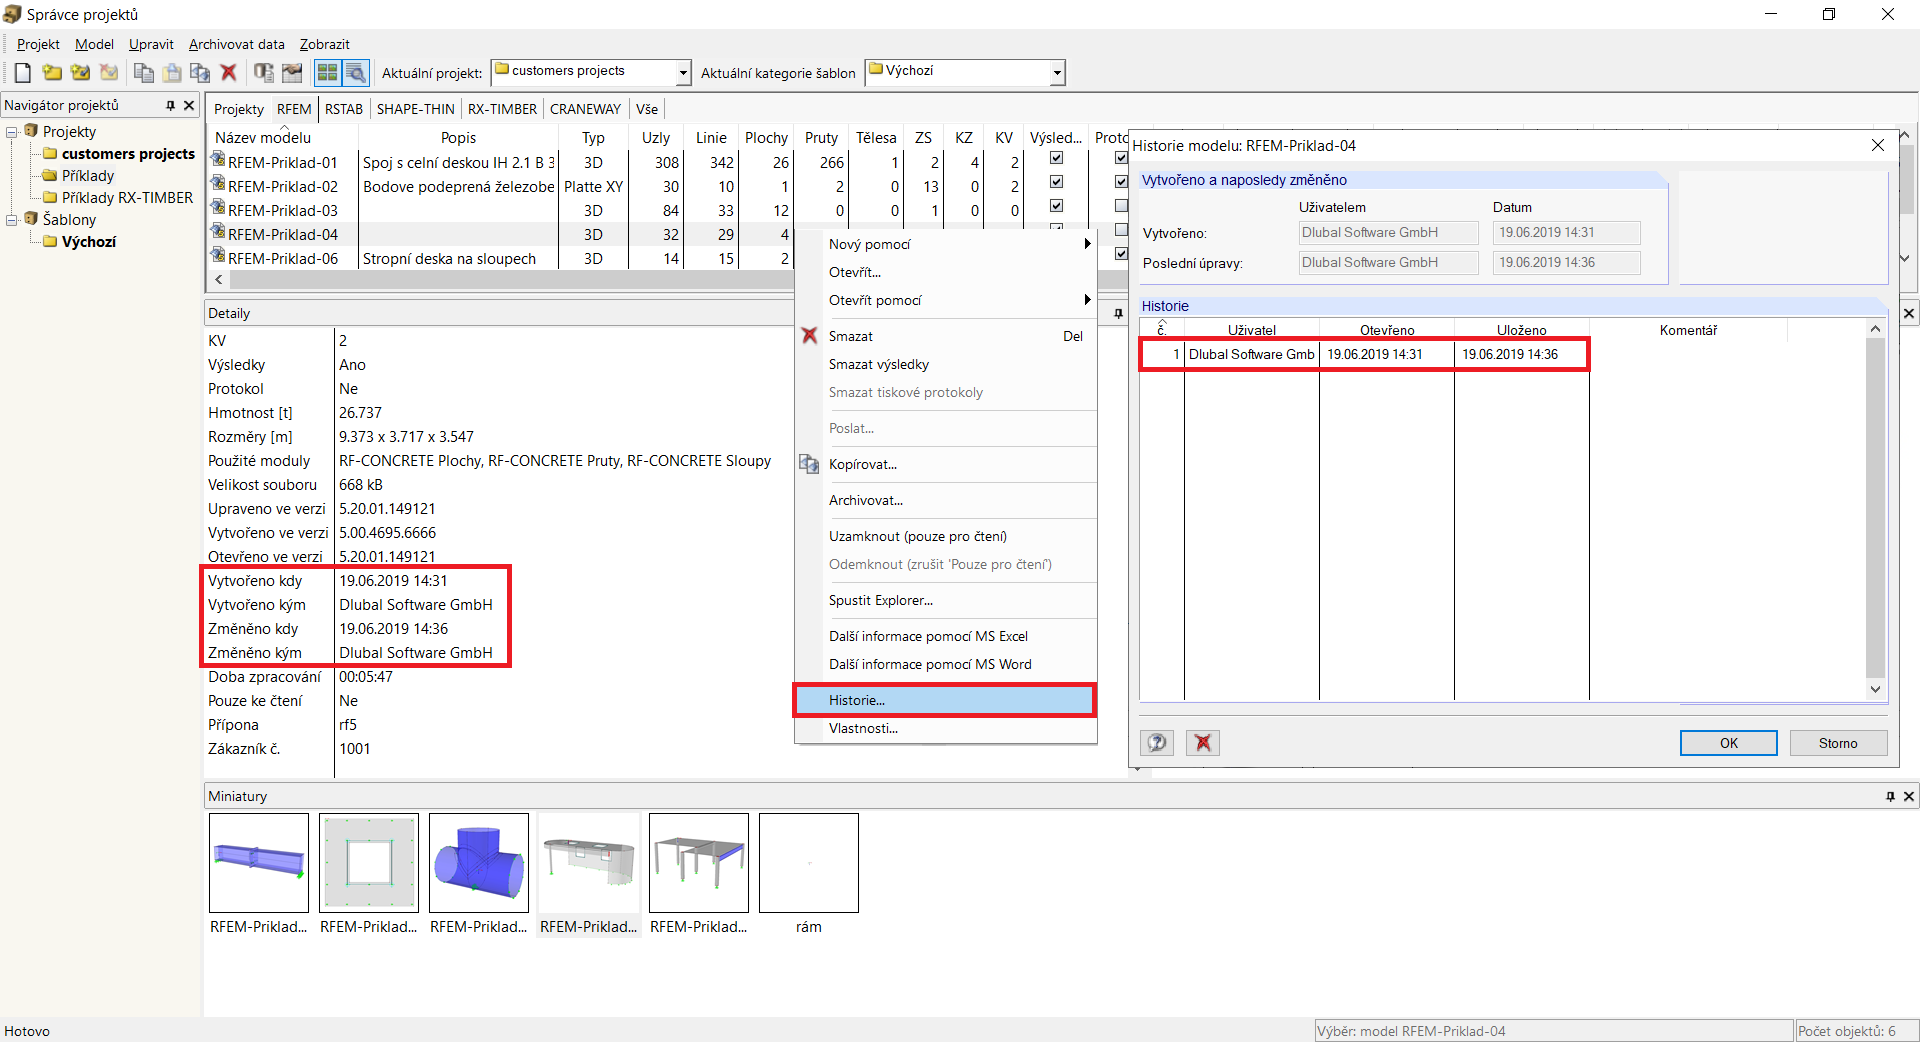Screen dimensions: 1920x1042
Task: Close the Detaily panel
Action: (1909, 314)
